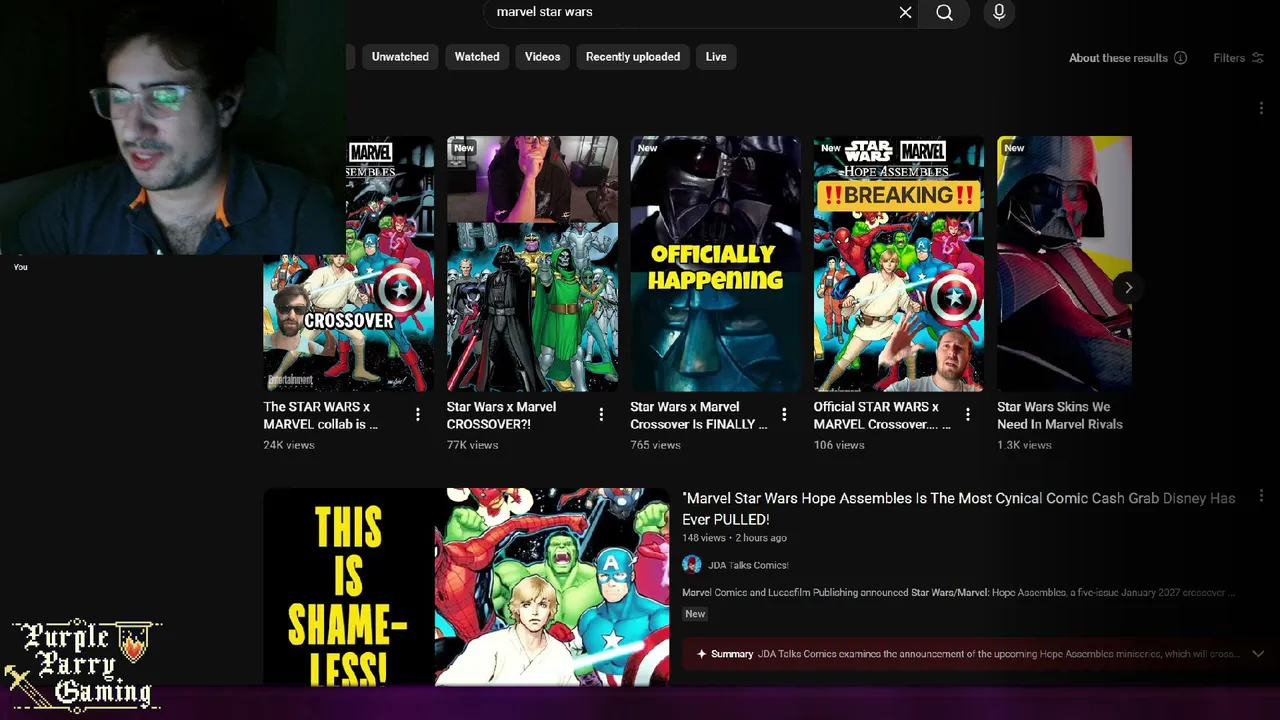Open 'The STAR WARS x MARVEL collab is ...' short title
The image size is (1280, 720).
click(x=321, y=415)
